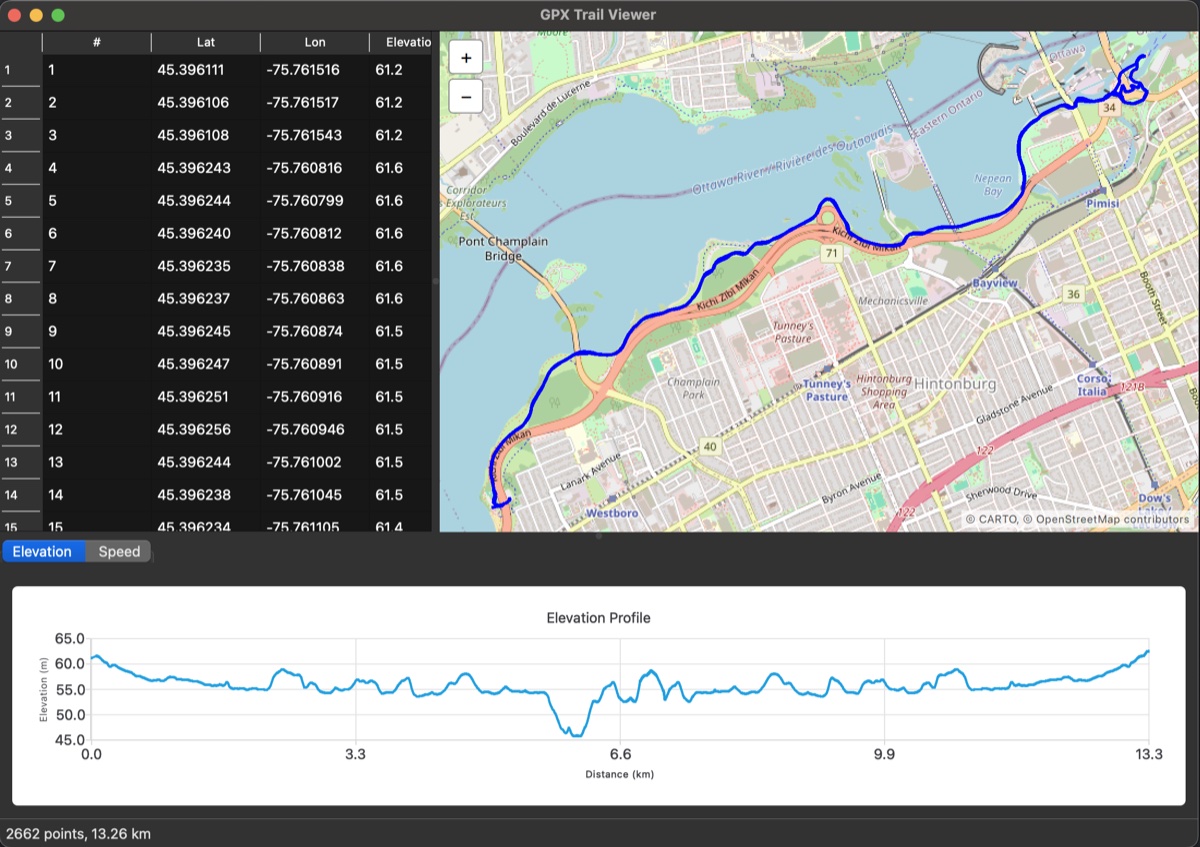Click latitude cell 45.396256
The image size is (1200, 847).
(206, 429)
